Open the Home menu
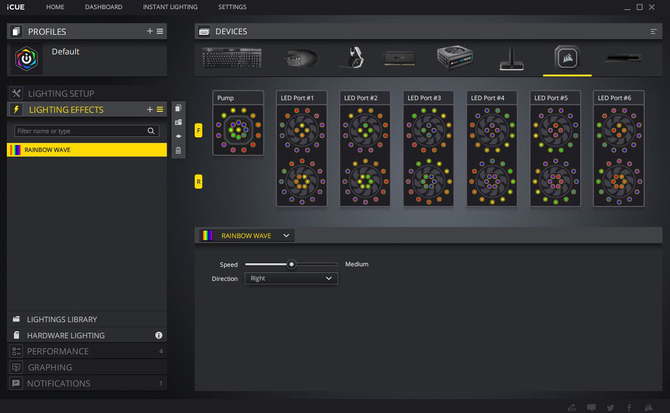Image resolution: width=670 pixels, height=413 pixels. click(55, 7)
